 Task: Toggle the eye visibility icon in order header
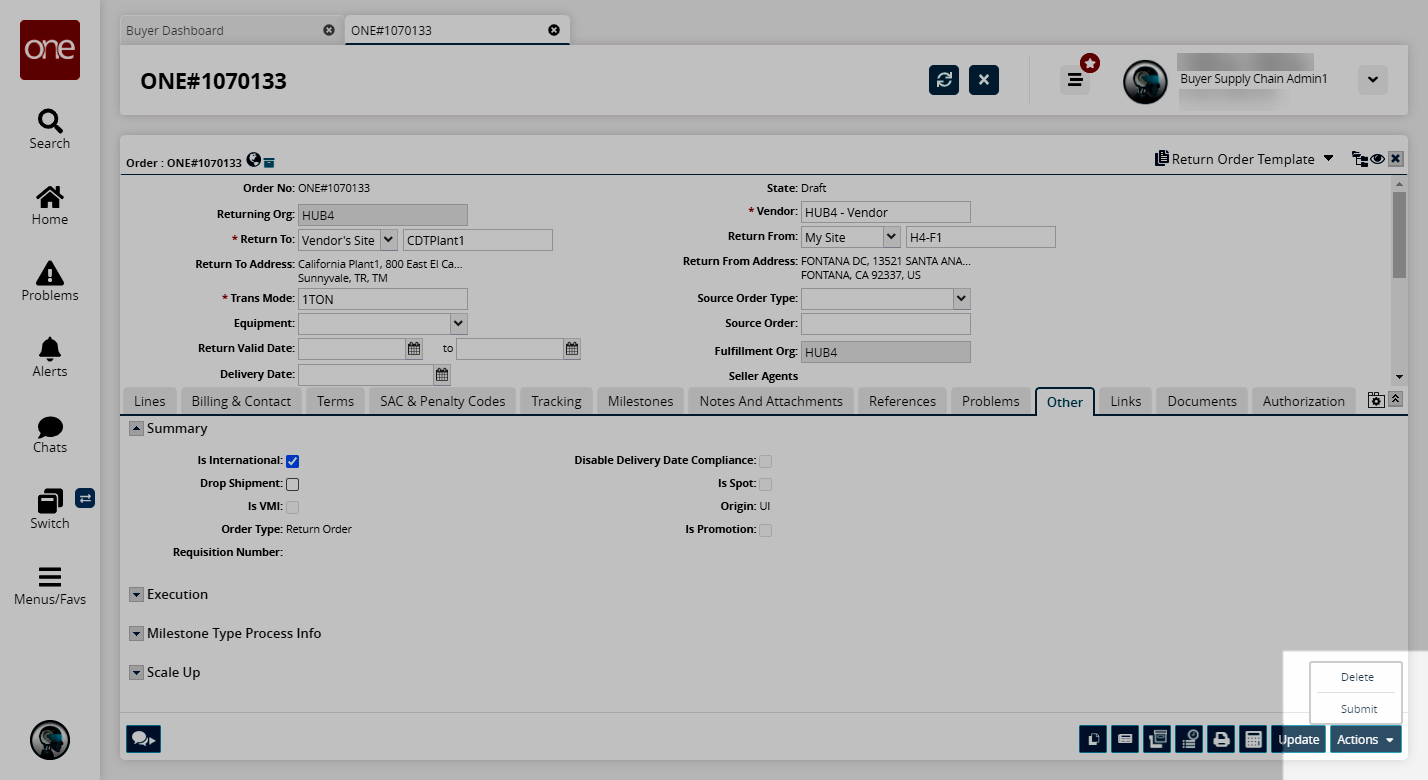pos(1377,159)
